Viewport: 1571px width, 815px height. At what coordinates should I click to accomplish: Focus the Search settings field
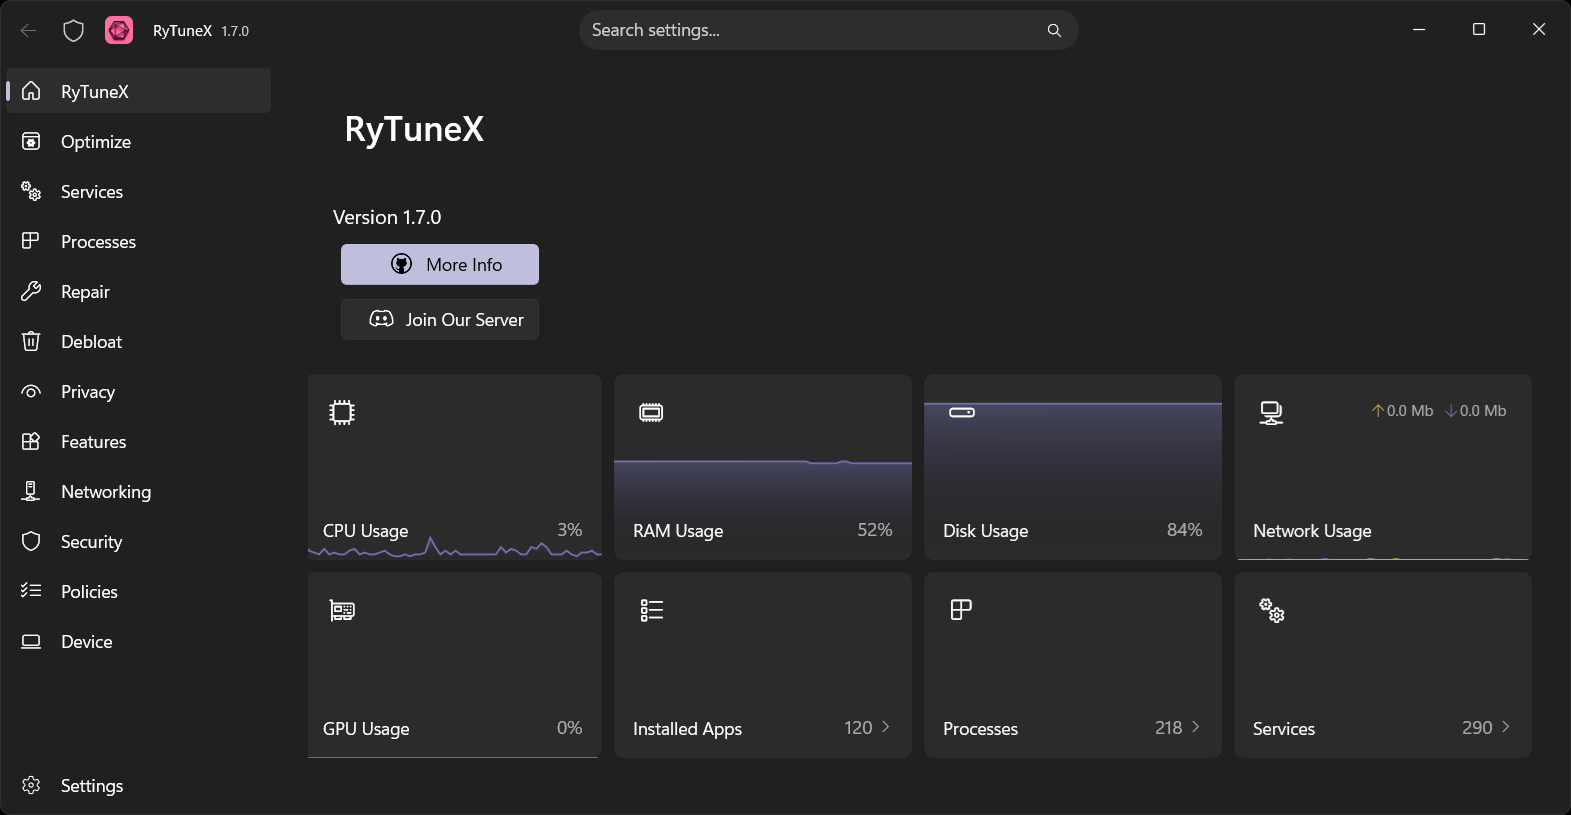tap(828, 30)
